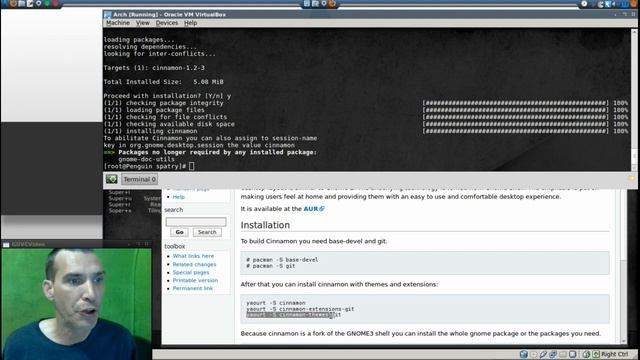
Task: Click the VirtualBox network adapter status icon
Action: pos(553,354)
